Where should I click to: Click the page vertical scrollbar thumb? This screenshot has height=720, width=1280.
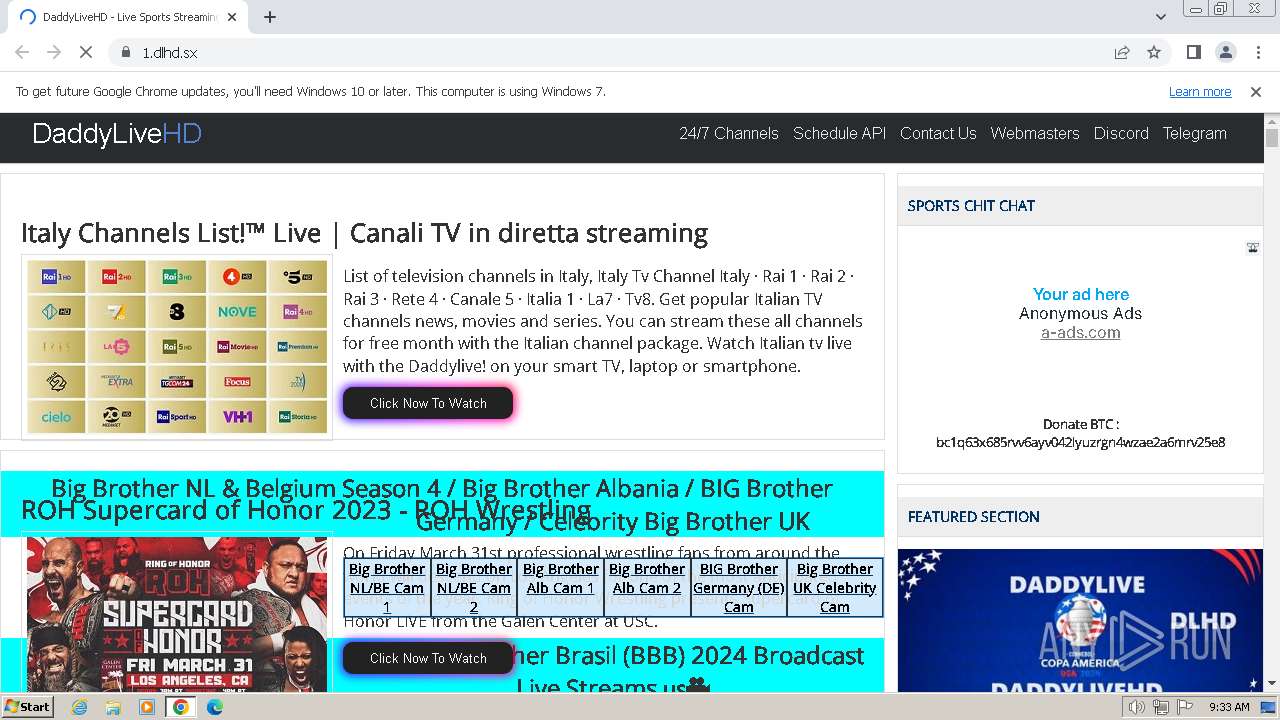tap(1272, 138)
